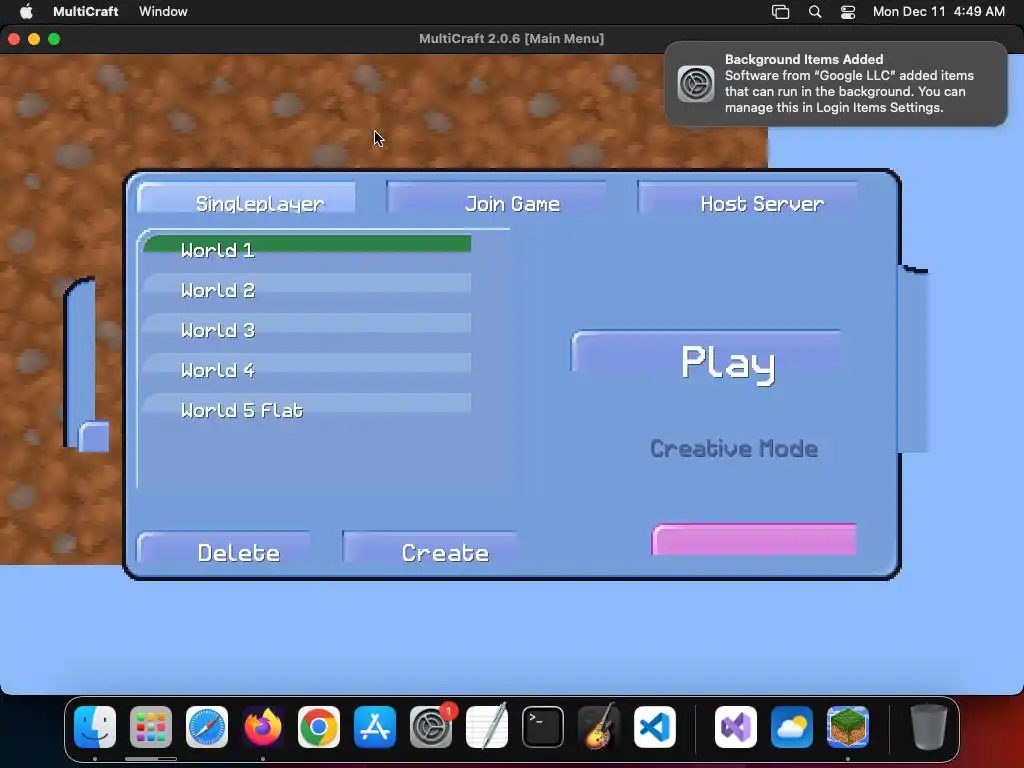Select World 4 in the list
The height and width of the screenshot is (768, 1024).
coord(306,365)
